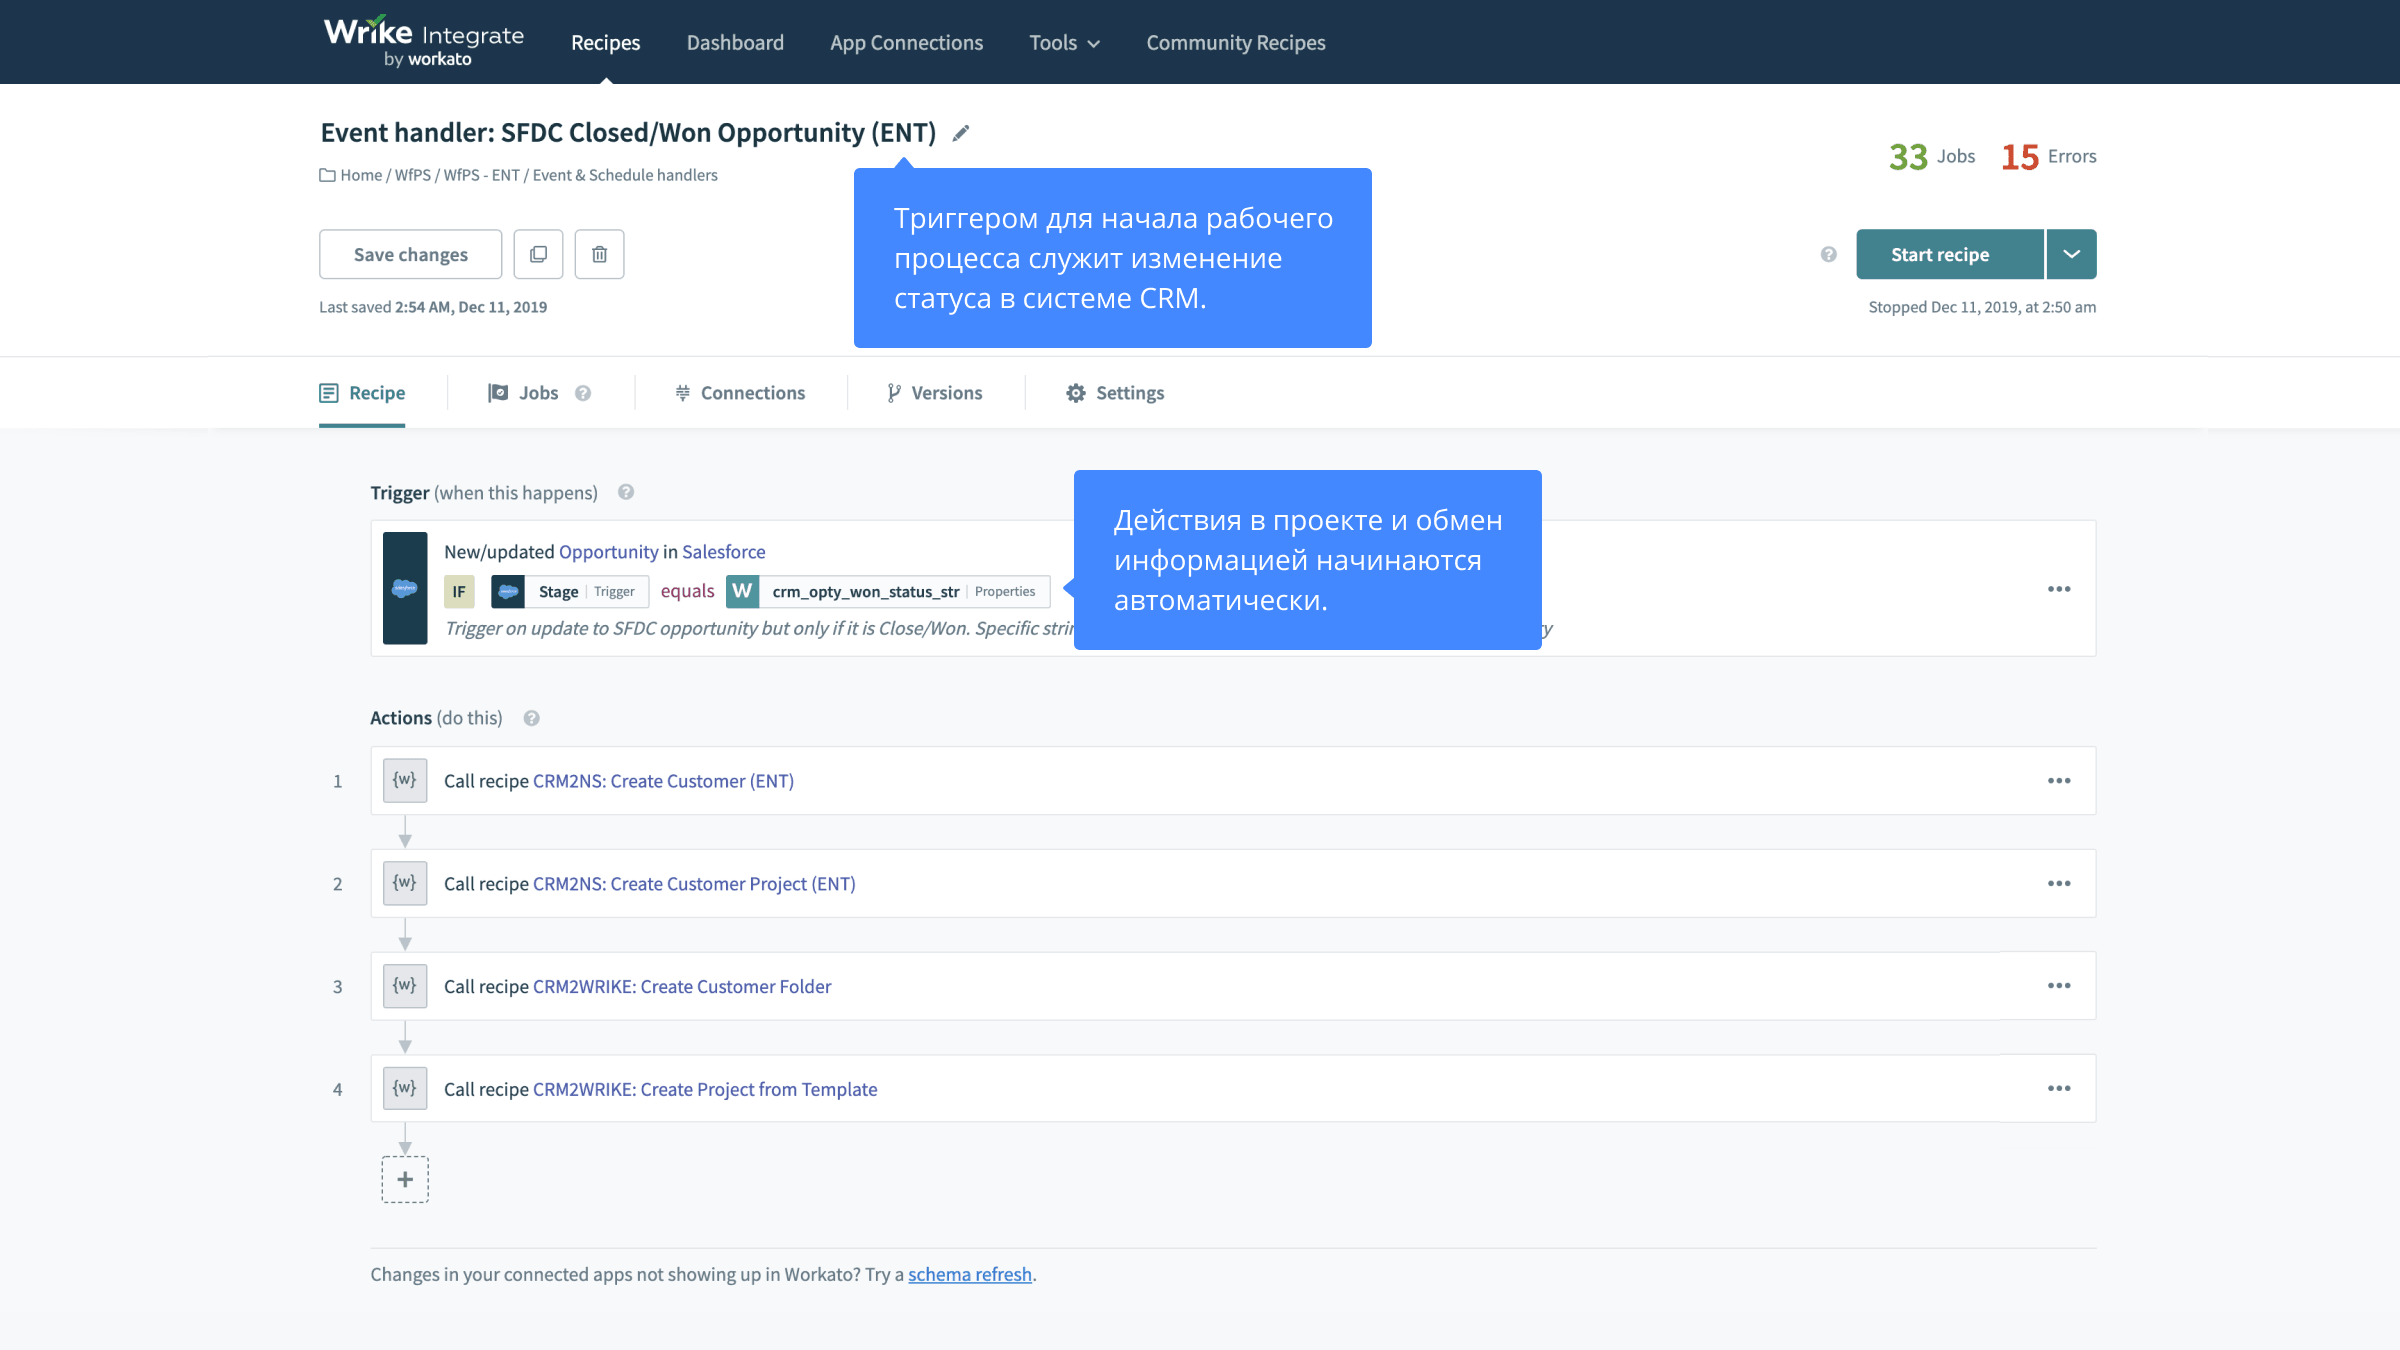
Task: Expand Start recipe dropdown arrow
Action: pos(2071,254)
